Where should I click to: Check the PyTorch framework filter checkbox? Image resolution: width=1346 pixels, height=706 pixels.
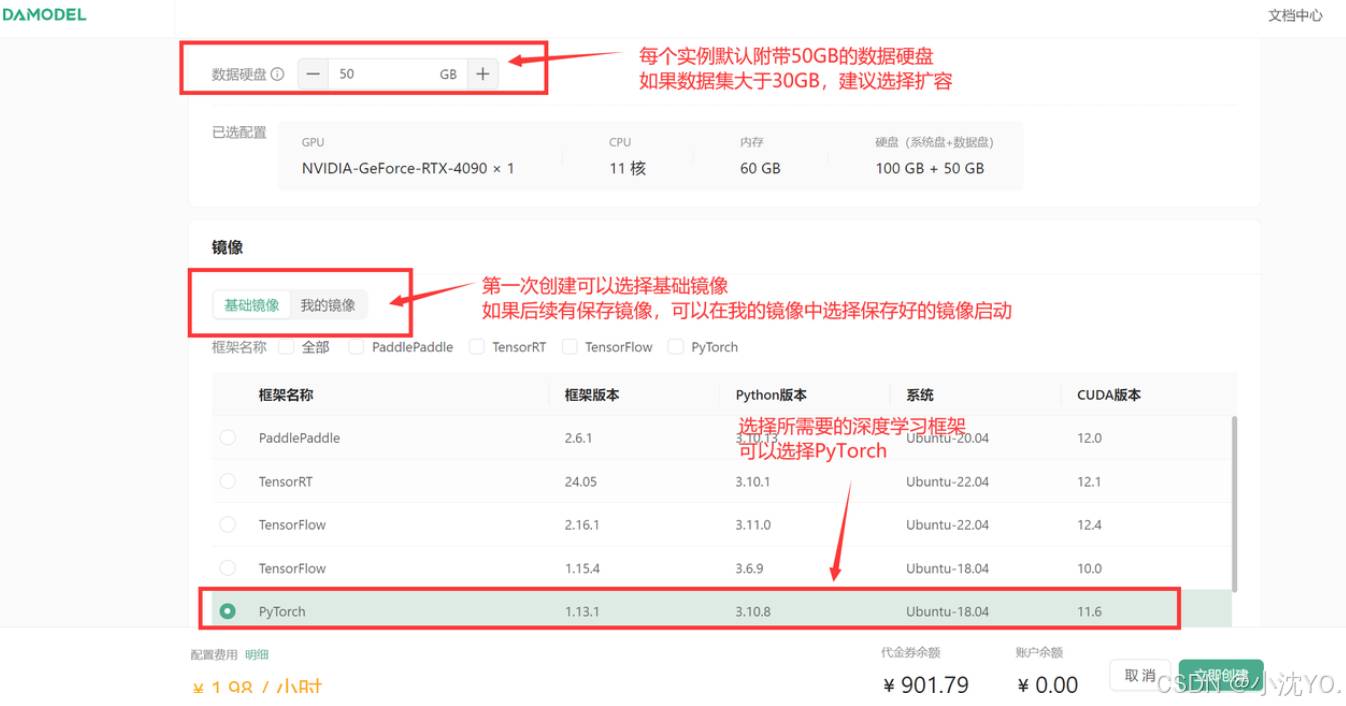point(676,347)
